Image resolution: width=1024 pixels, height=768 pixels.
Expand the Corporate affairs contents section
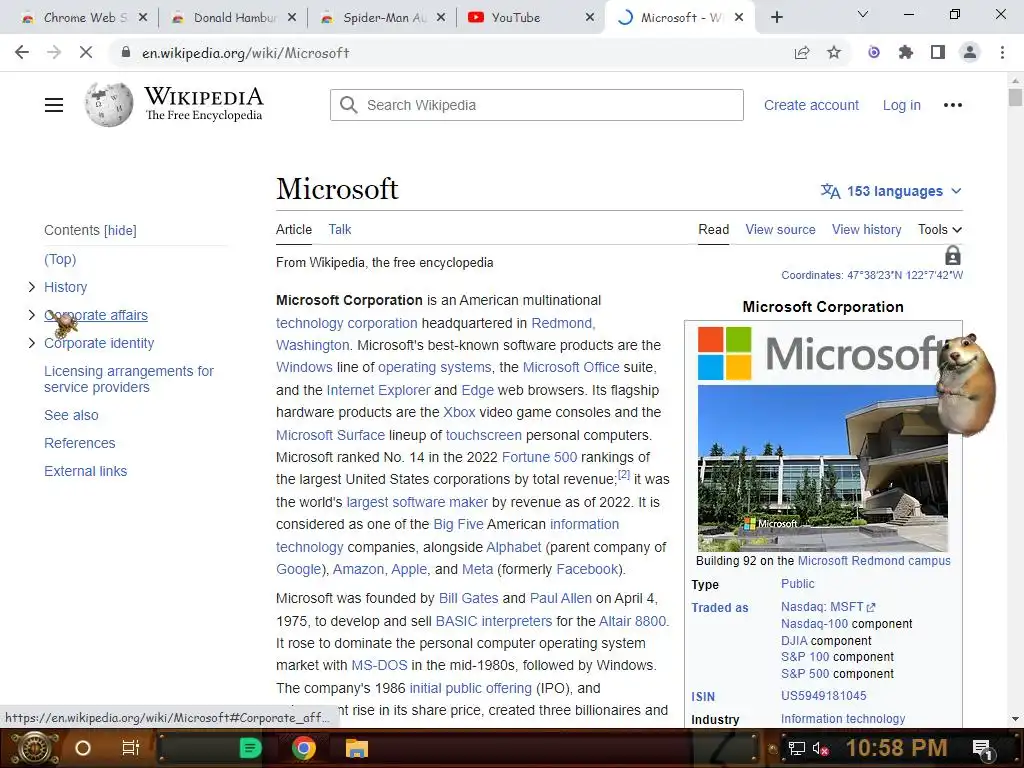31,315
